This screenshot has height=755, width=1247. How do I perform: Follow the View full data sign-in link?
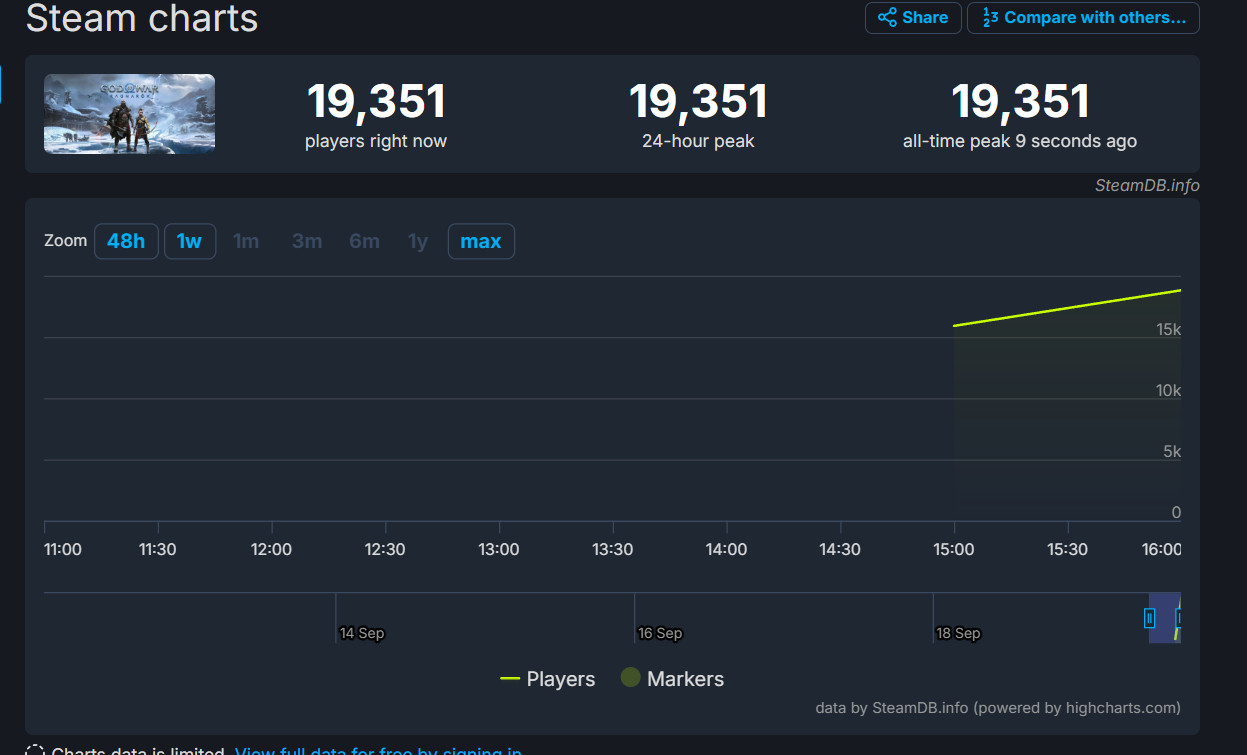(378, 750)
